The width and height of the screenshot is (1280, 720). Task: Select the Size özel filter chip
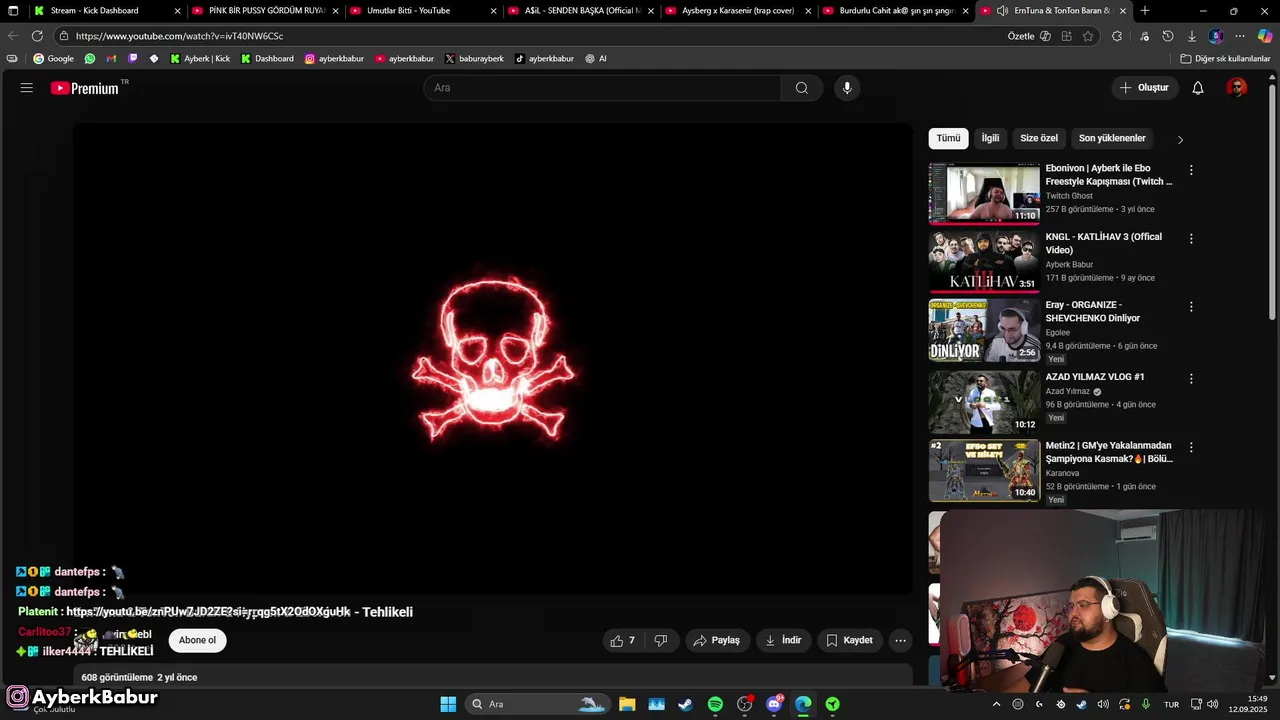click(1039, 138)
